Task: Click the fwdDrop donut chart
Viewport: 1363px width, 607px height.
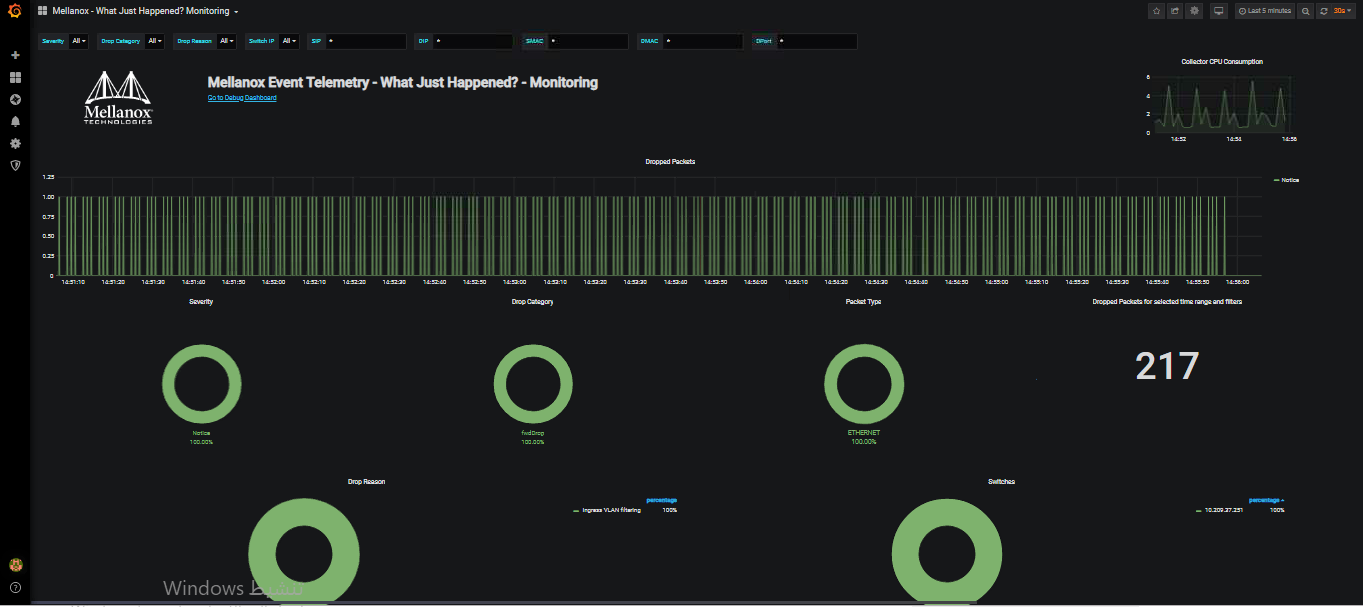Action: 533,384
